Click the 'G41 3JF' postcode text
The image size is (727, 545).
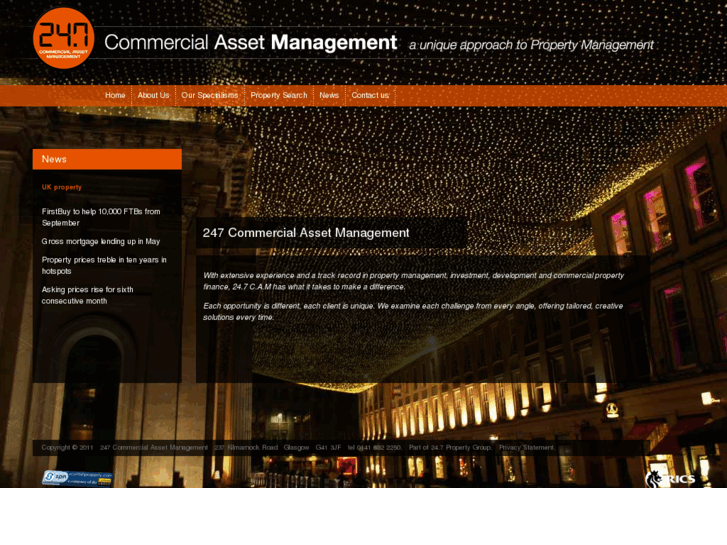click(328, 448)
